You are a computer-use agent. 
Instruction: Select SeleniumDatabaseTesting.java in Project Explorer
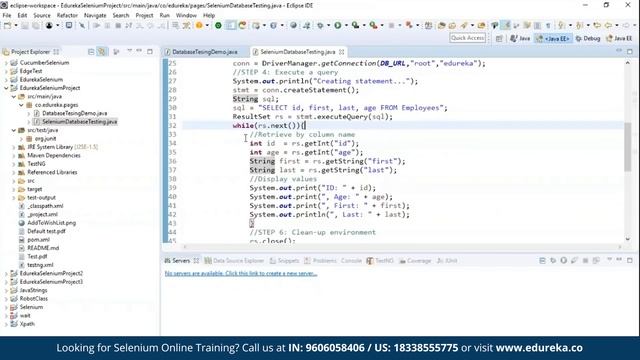79,122
